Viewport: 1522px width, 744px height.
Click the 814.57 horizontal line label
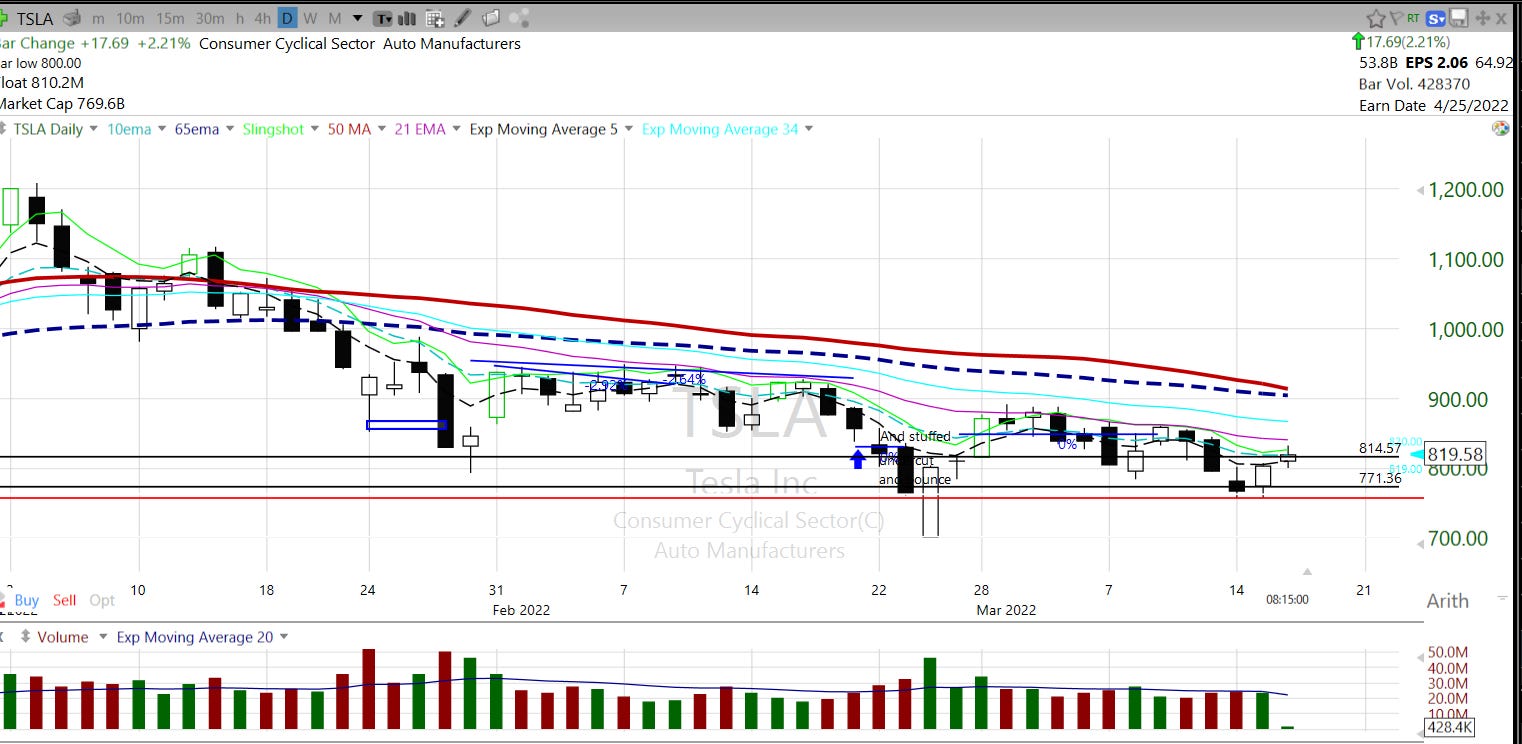pyautogui.click(x=1380, y=448)
